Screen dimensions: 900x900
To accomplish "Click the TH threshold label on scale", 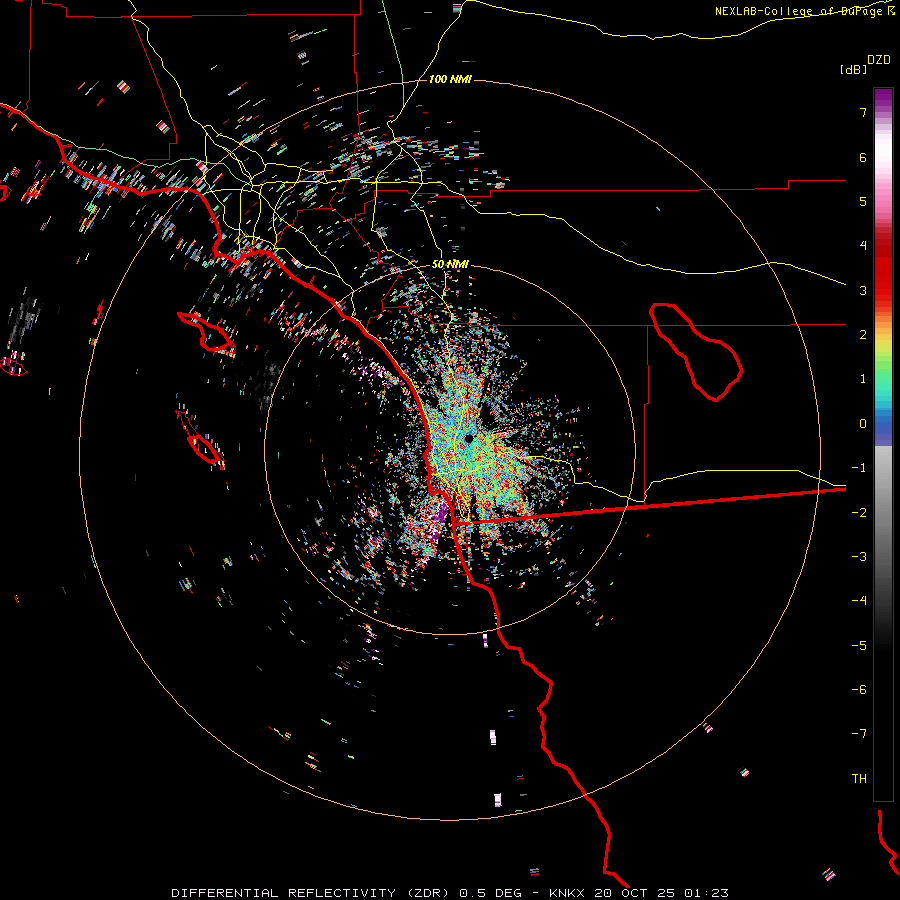I will tap(859, 779).
